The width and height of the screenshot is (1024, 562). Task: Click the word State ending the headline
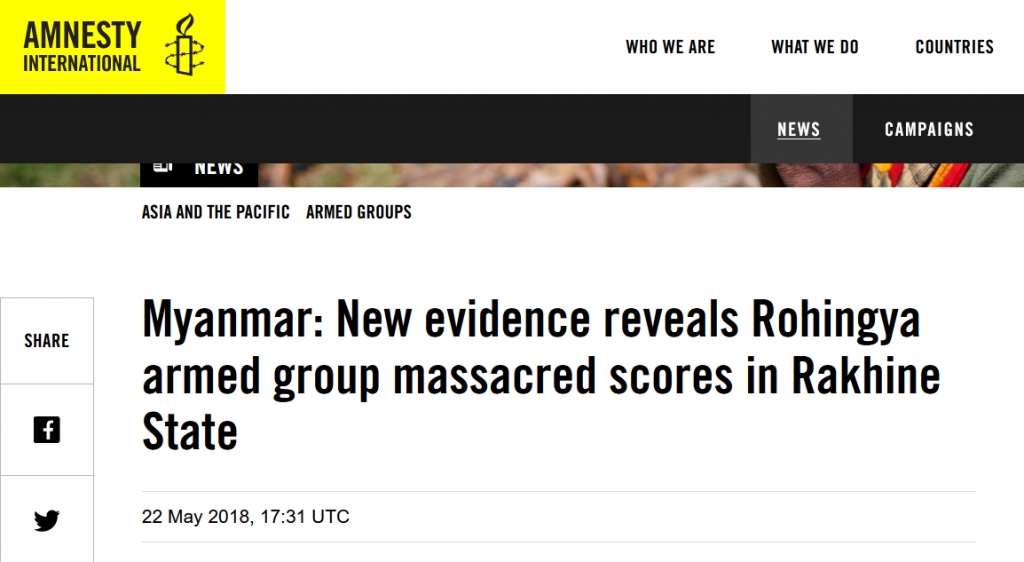190,431
